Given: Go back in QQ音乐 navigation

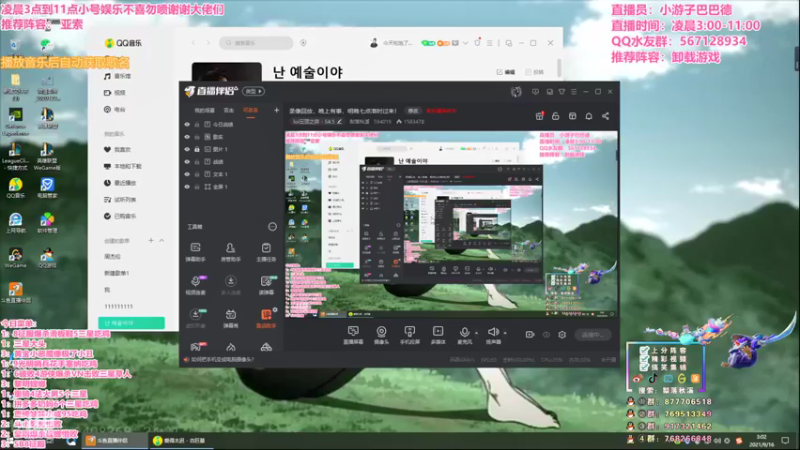Looking at the screenshot, I should pos(193,43).
